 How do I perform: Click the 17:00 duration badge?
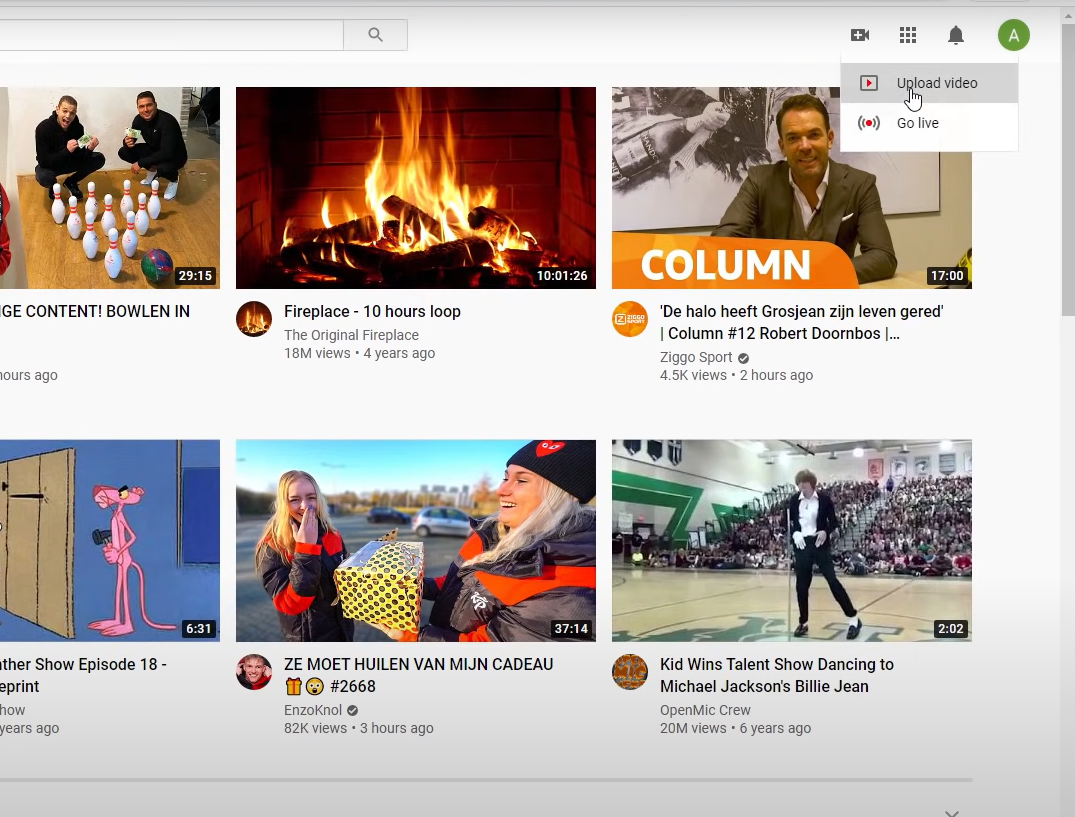947,276
